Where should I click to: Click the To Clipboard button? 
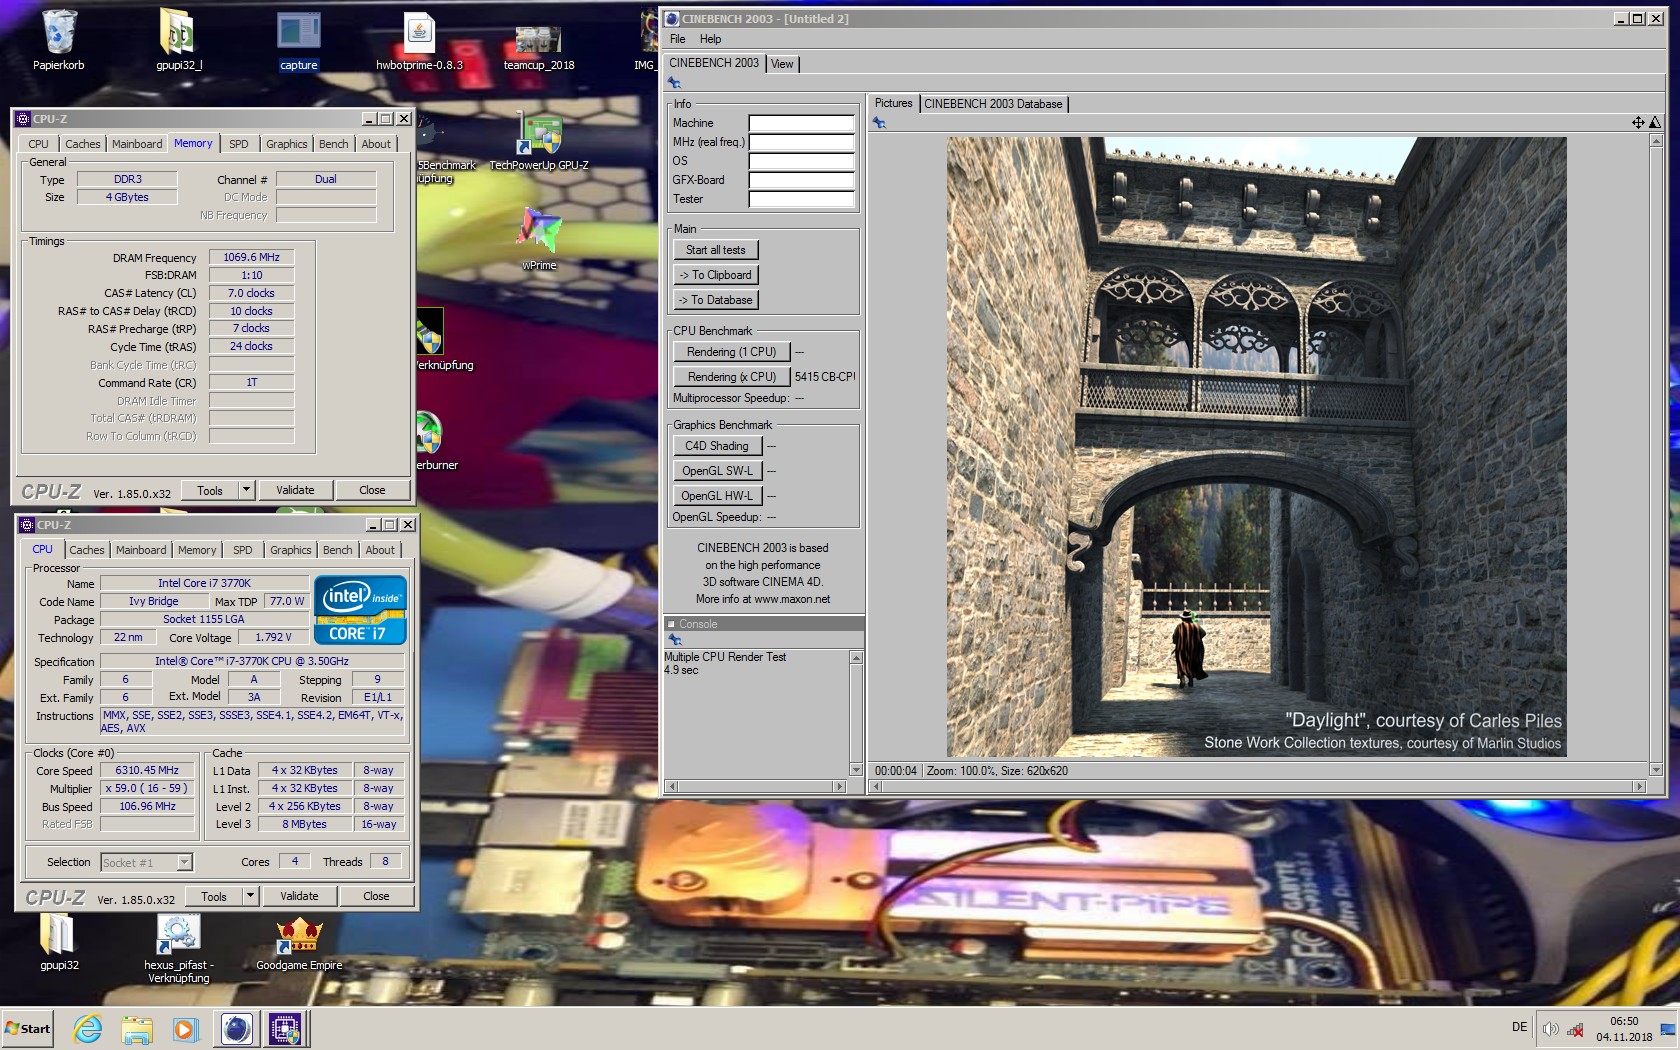pos(716,275)
